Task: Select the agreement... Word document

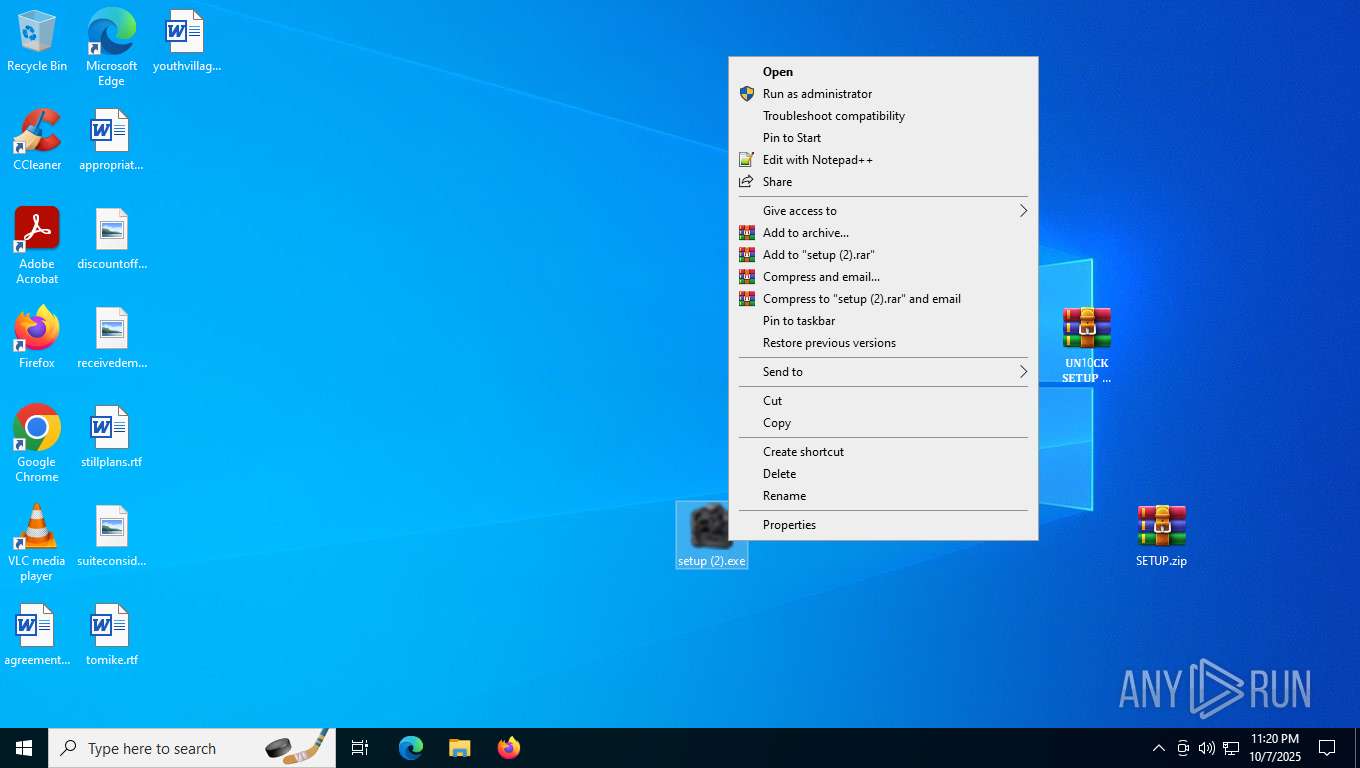Action: (37, 636)
